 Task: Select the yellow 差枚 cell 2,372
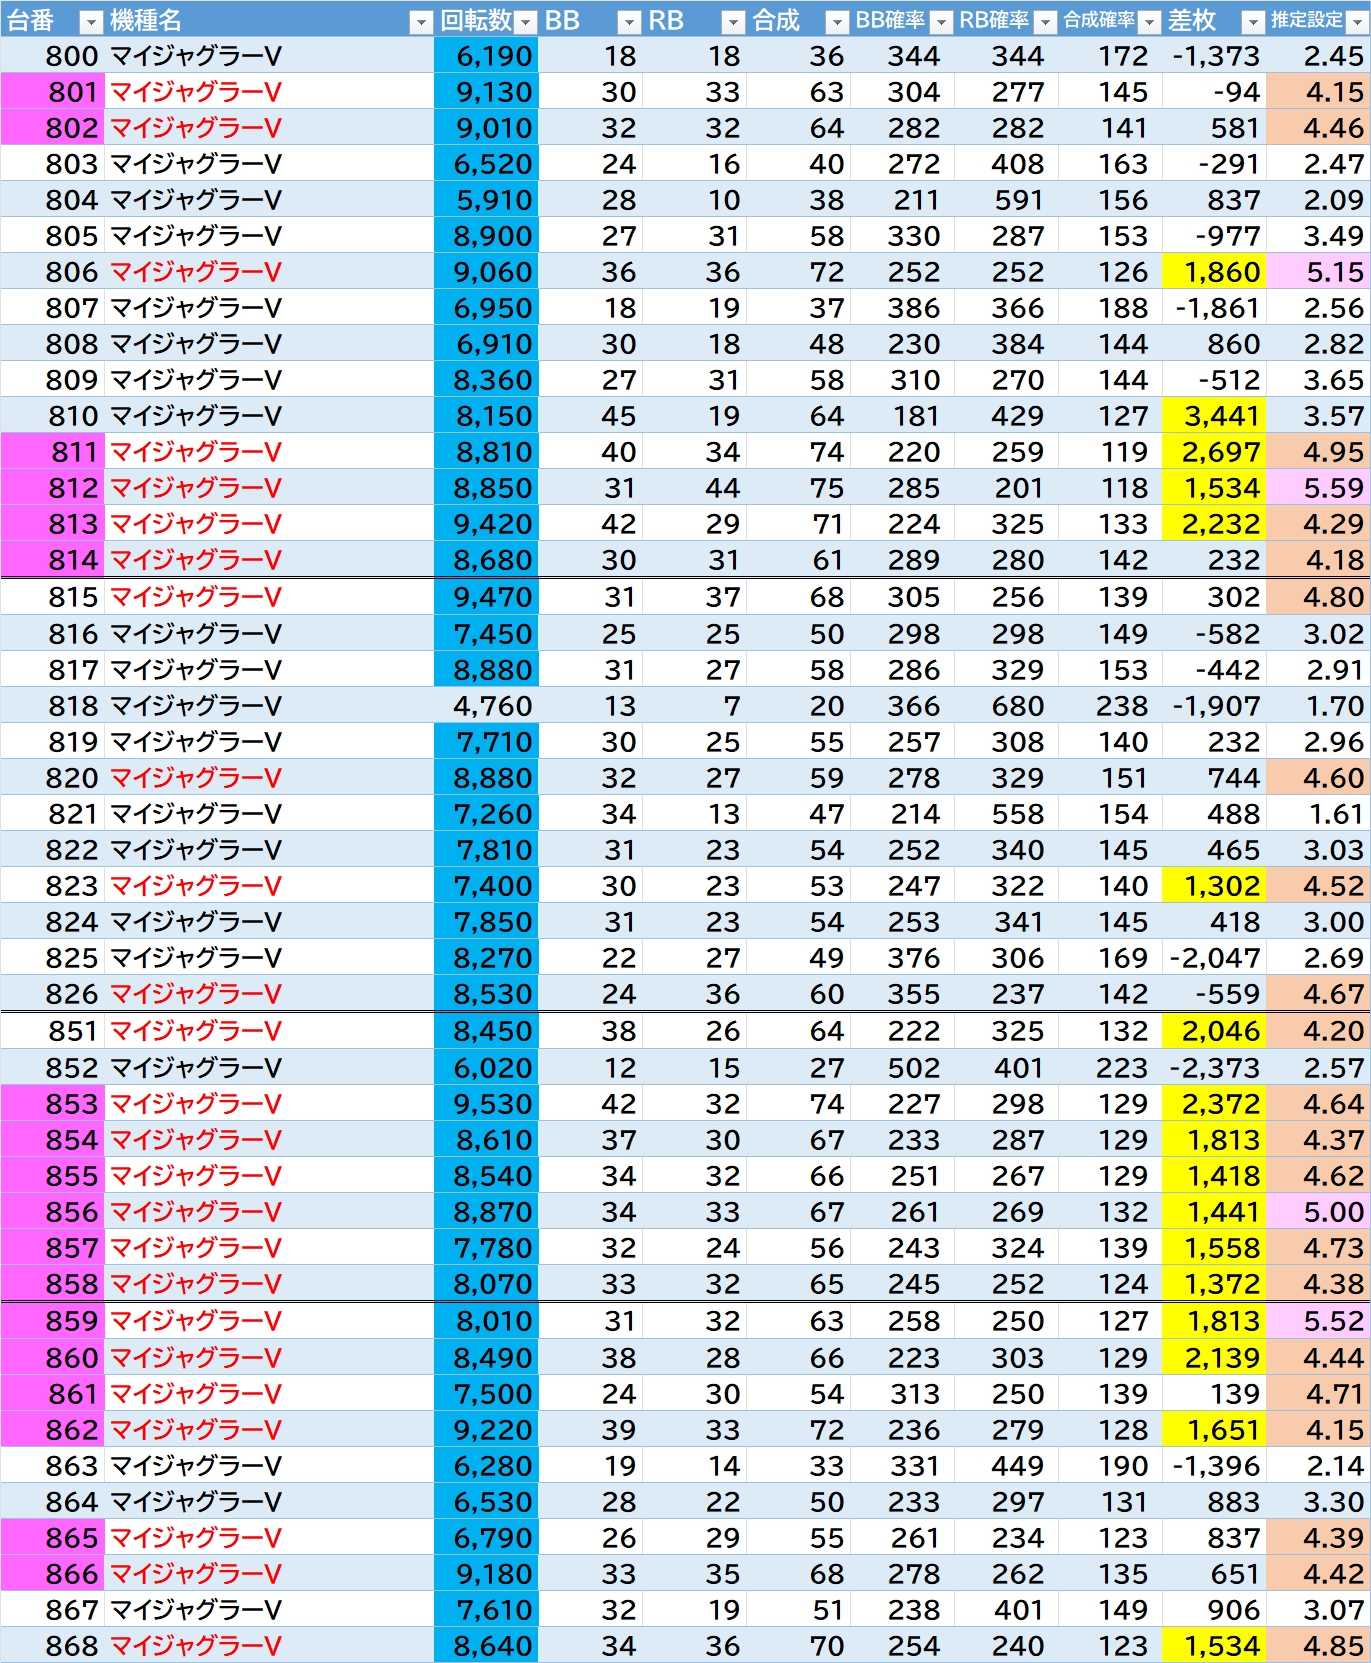[x=1214, y=1104]
